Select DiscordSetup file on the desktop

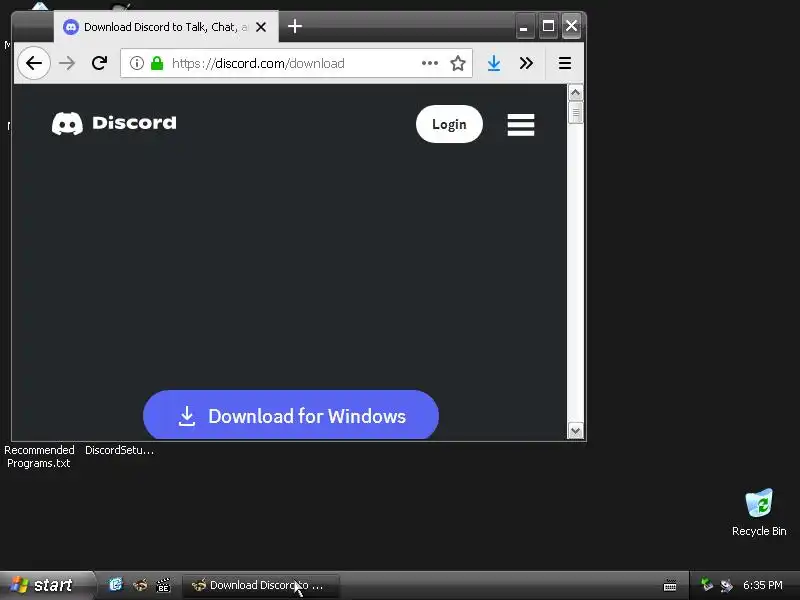coord(119,450)
